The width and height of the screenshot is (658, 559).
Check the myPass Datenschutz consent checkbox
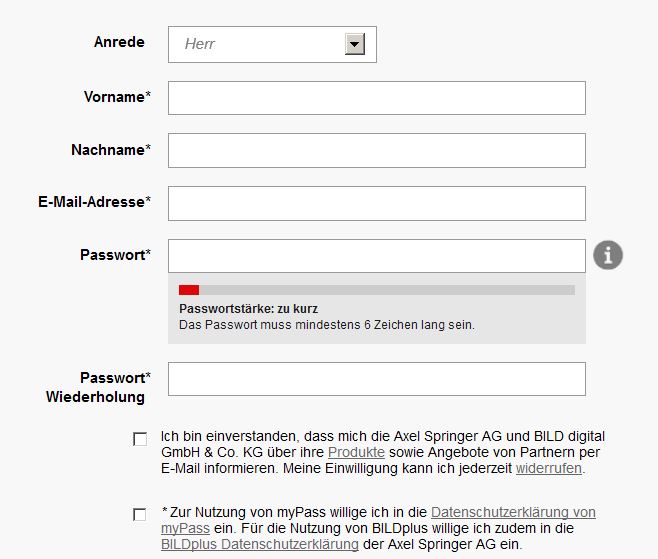(140, 515)
